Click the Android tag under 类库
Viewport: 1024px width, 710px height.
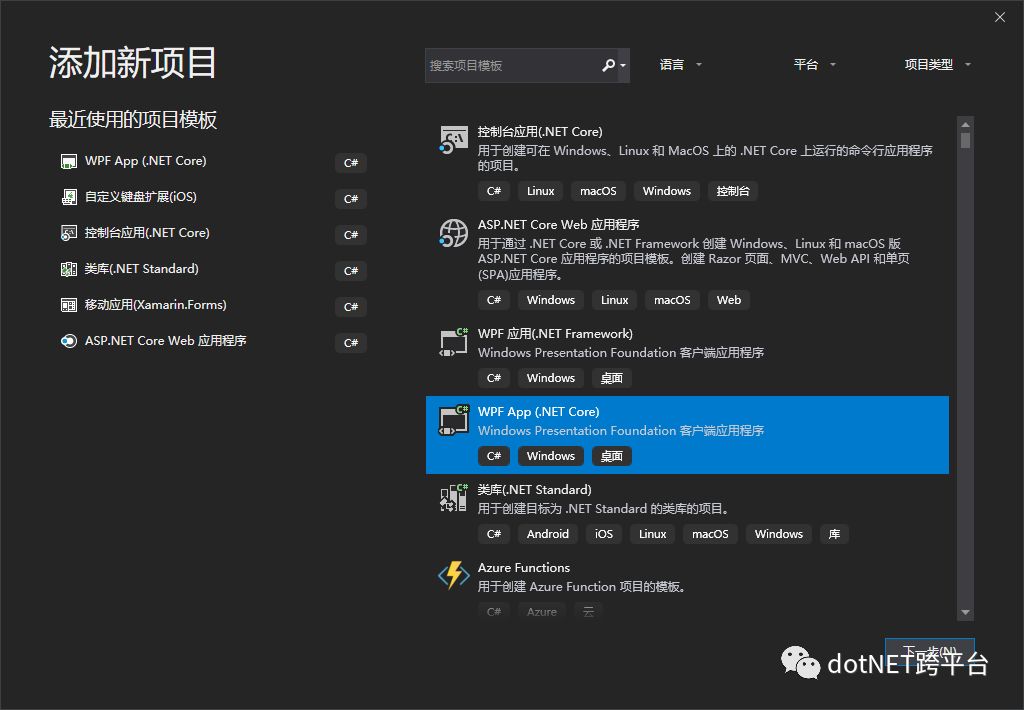pos(548,534)
